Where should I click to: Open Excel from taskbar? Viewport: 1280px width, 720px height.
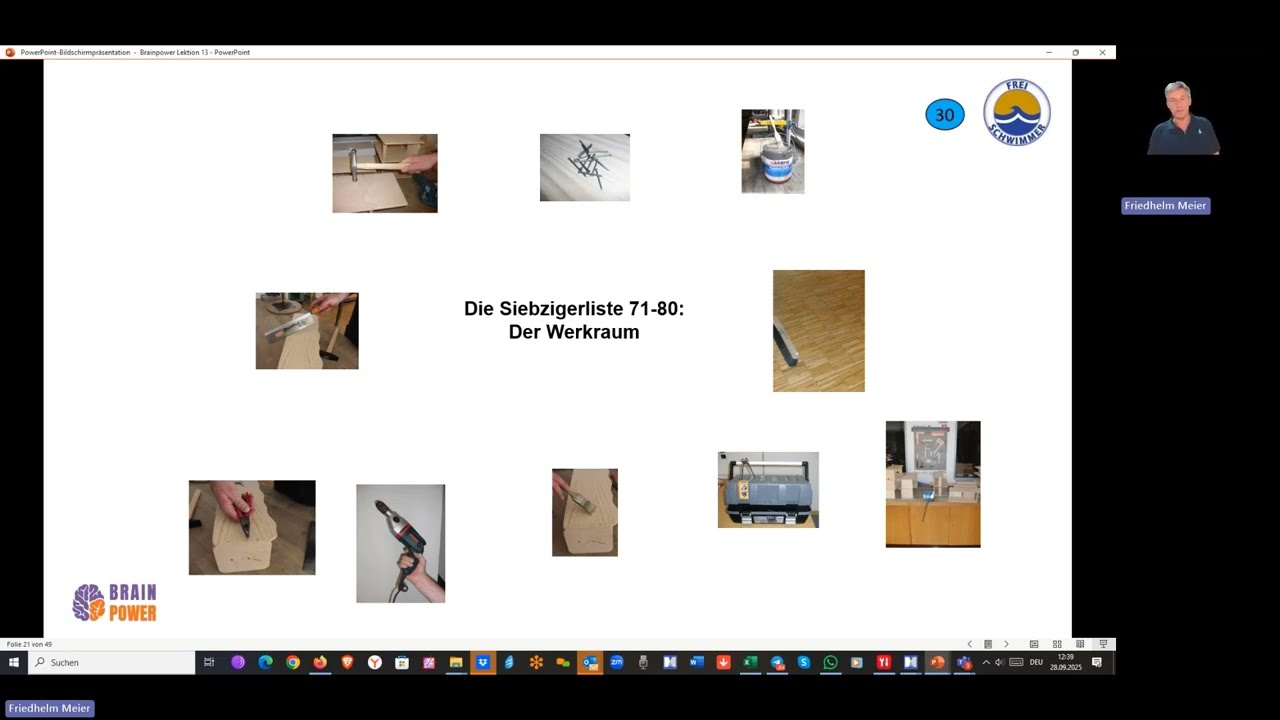(x=749, y=662)
